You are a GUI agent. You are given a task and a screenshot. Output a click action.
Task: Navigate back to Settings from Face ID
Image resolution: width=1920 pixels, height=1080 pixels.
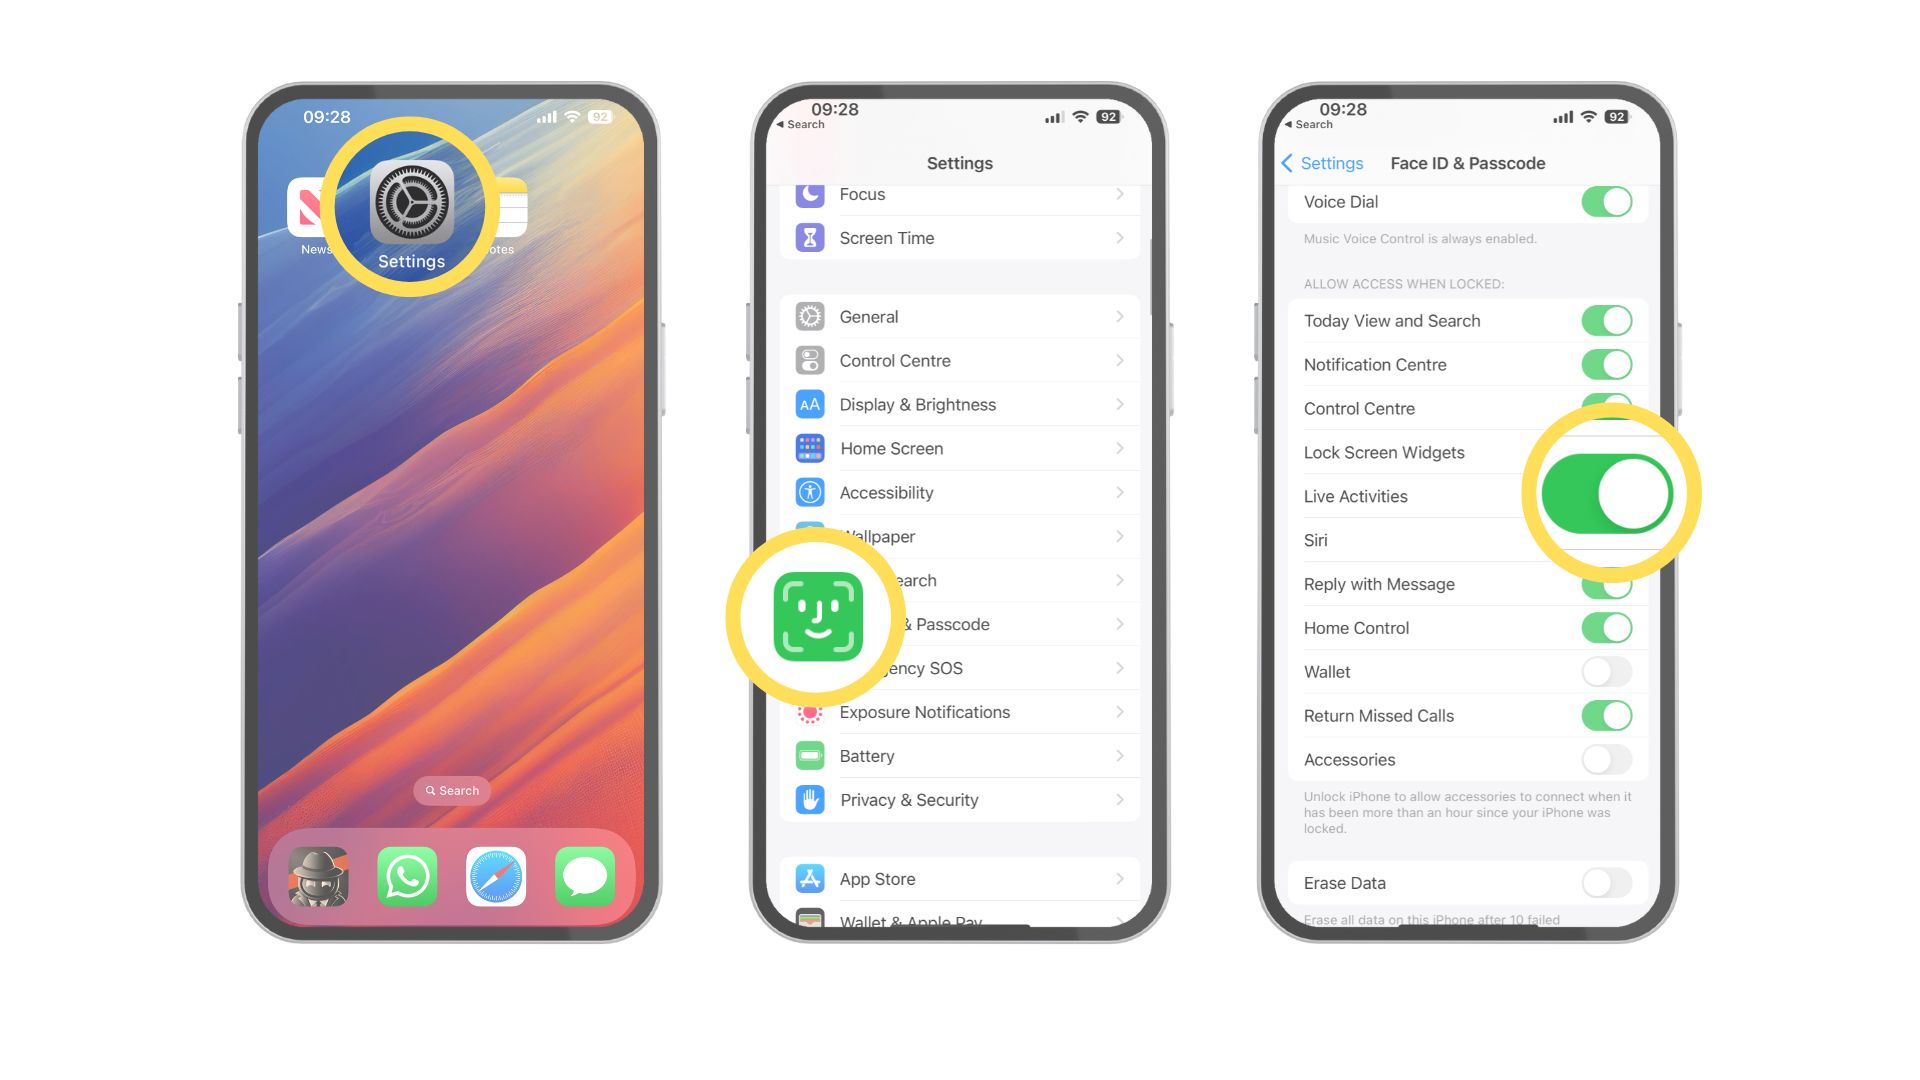[x=1320, y=161]
